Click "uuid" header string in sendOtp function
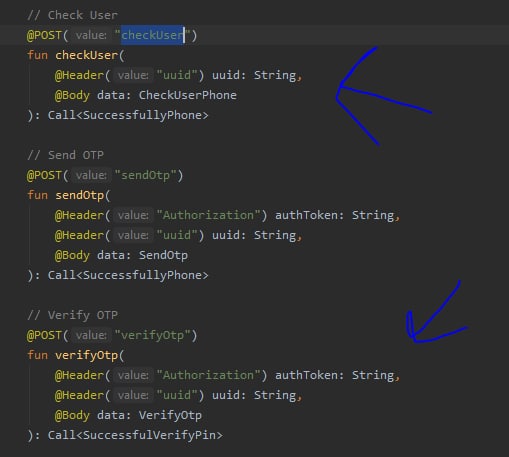The image size is (509, 457). (177, 235)
